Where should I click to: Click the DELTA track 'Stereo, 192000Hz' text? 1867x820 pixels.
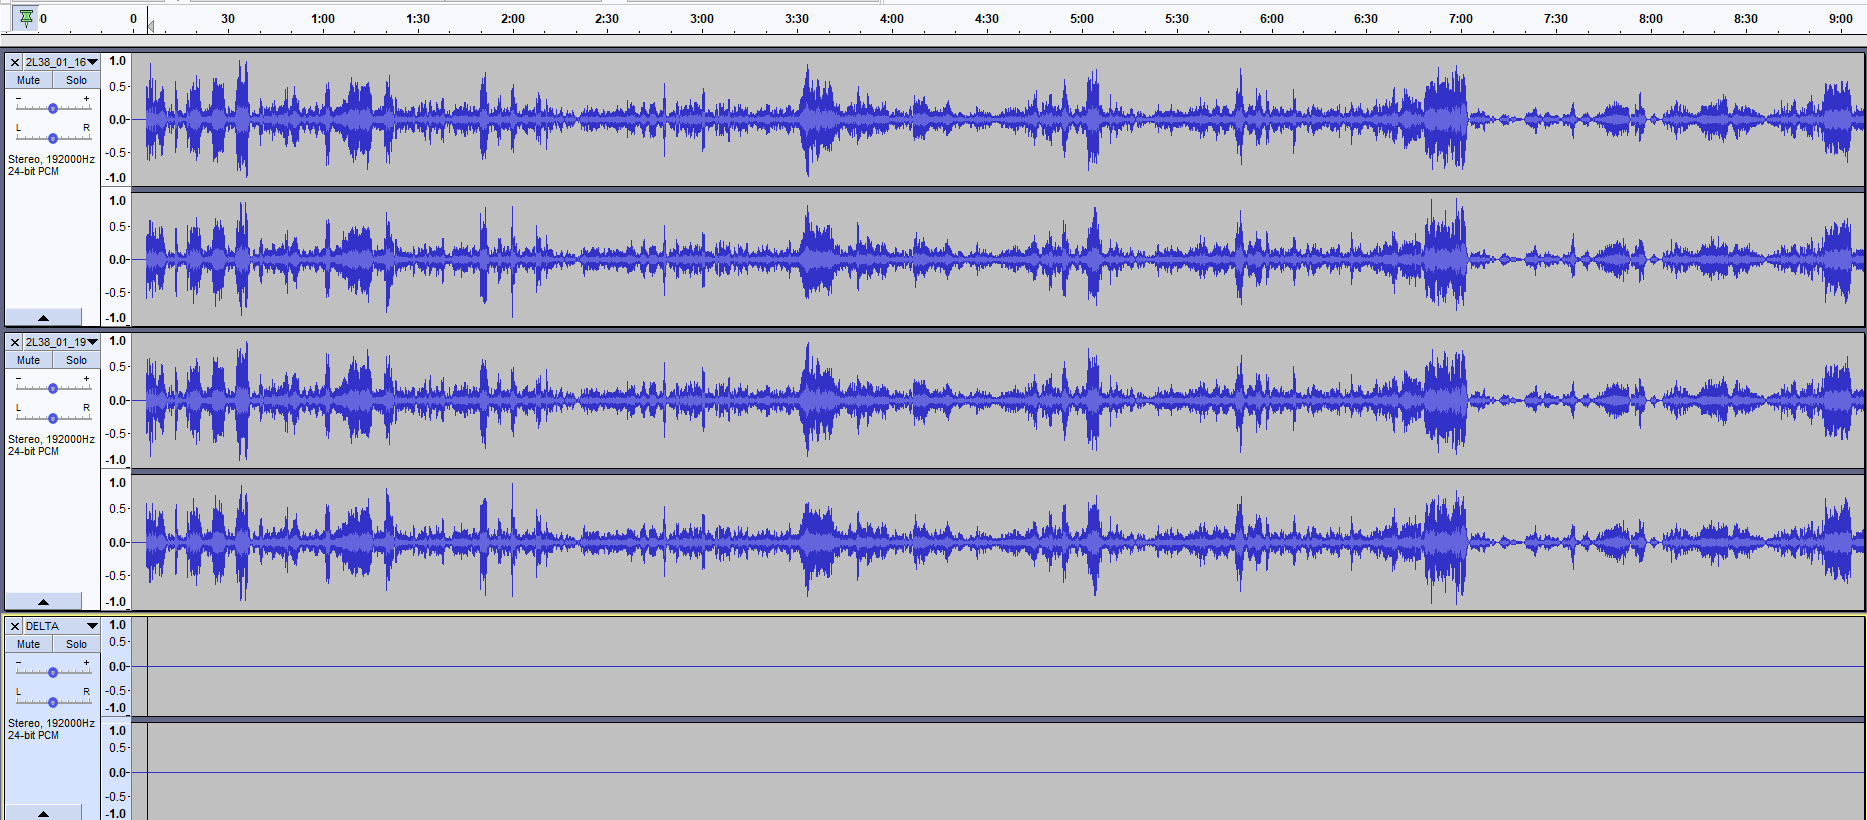point(51,723)
